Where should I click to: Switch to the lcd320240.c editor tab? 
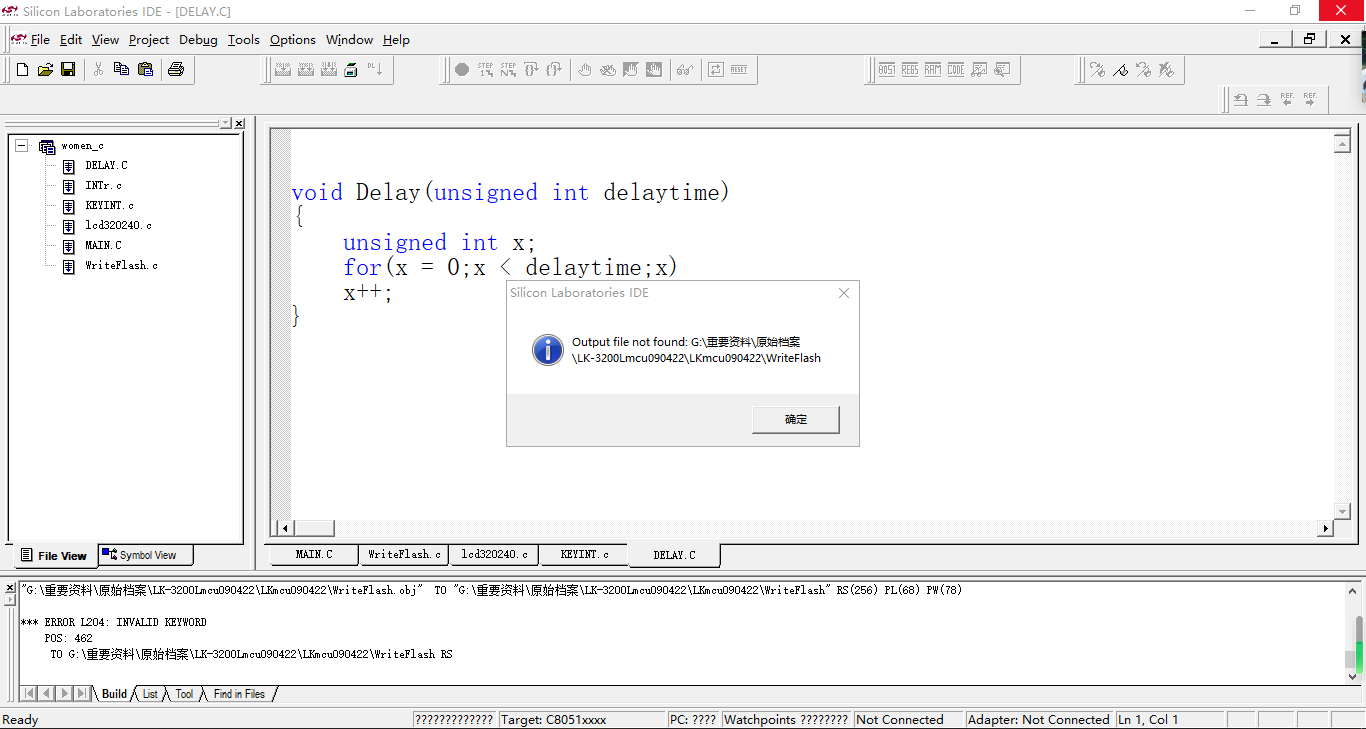[494, 554]
